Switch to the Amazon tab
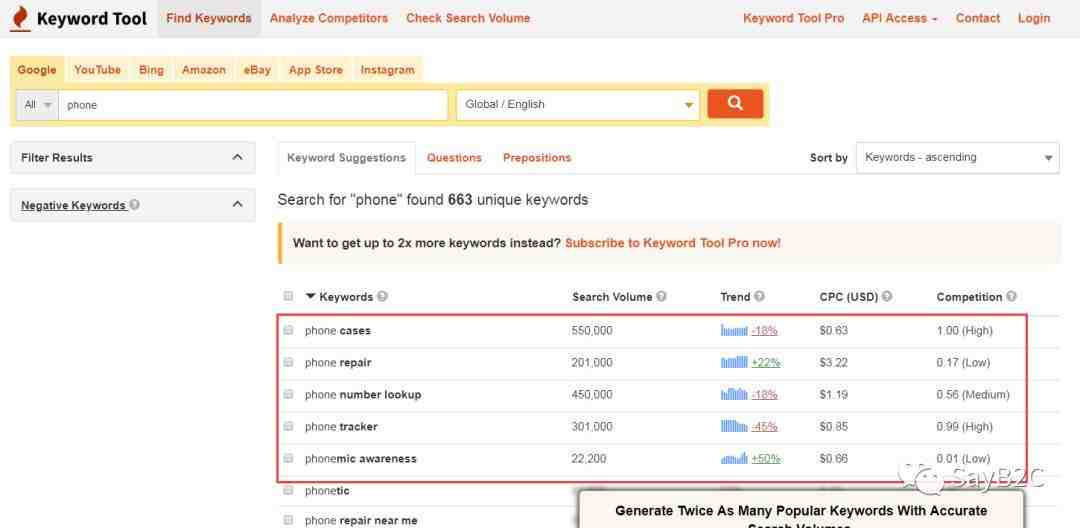This screenshot has width=1080, height=528. pyautogui.click(x=204, y=70)
